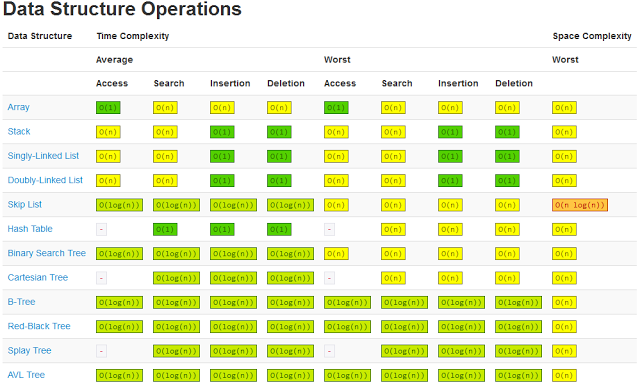This screenshot has height=392, width=640.
Task: Open the Splay Tree link
Action: [x=29, y=350]
